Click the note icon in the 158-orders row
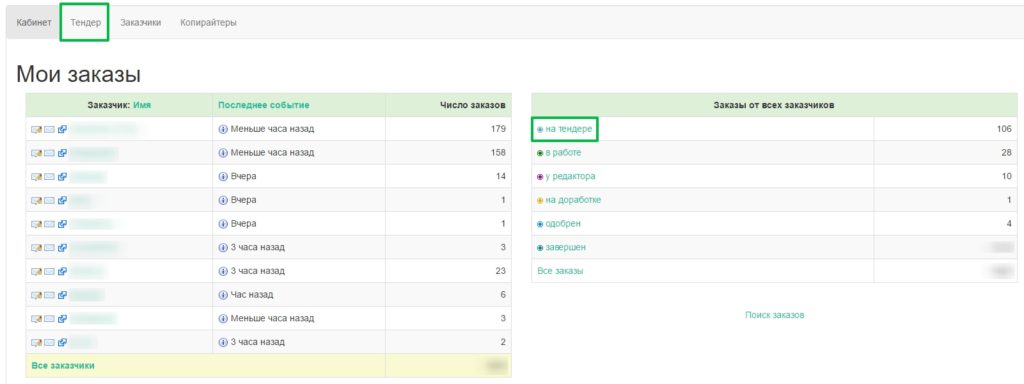The width and height of the screenshot is (1024, 384). [x=37, y=153]
